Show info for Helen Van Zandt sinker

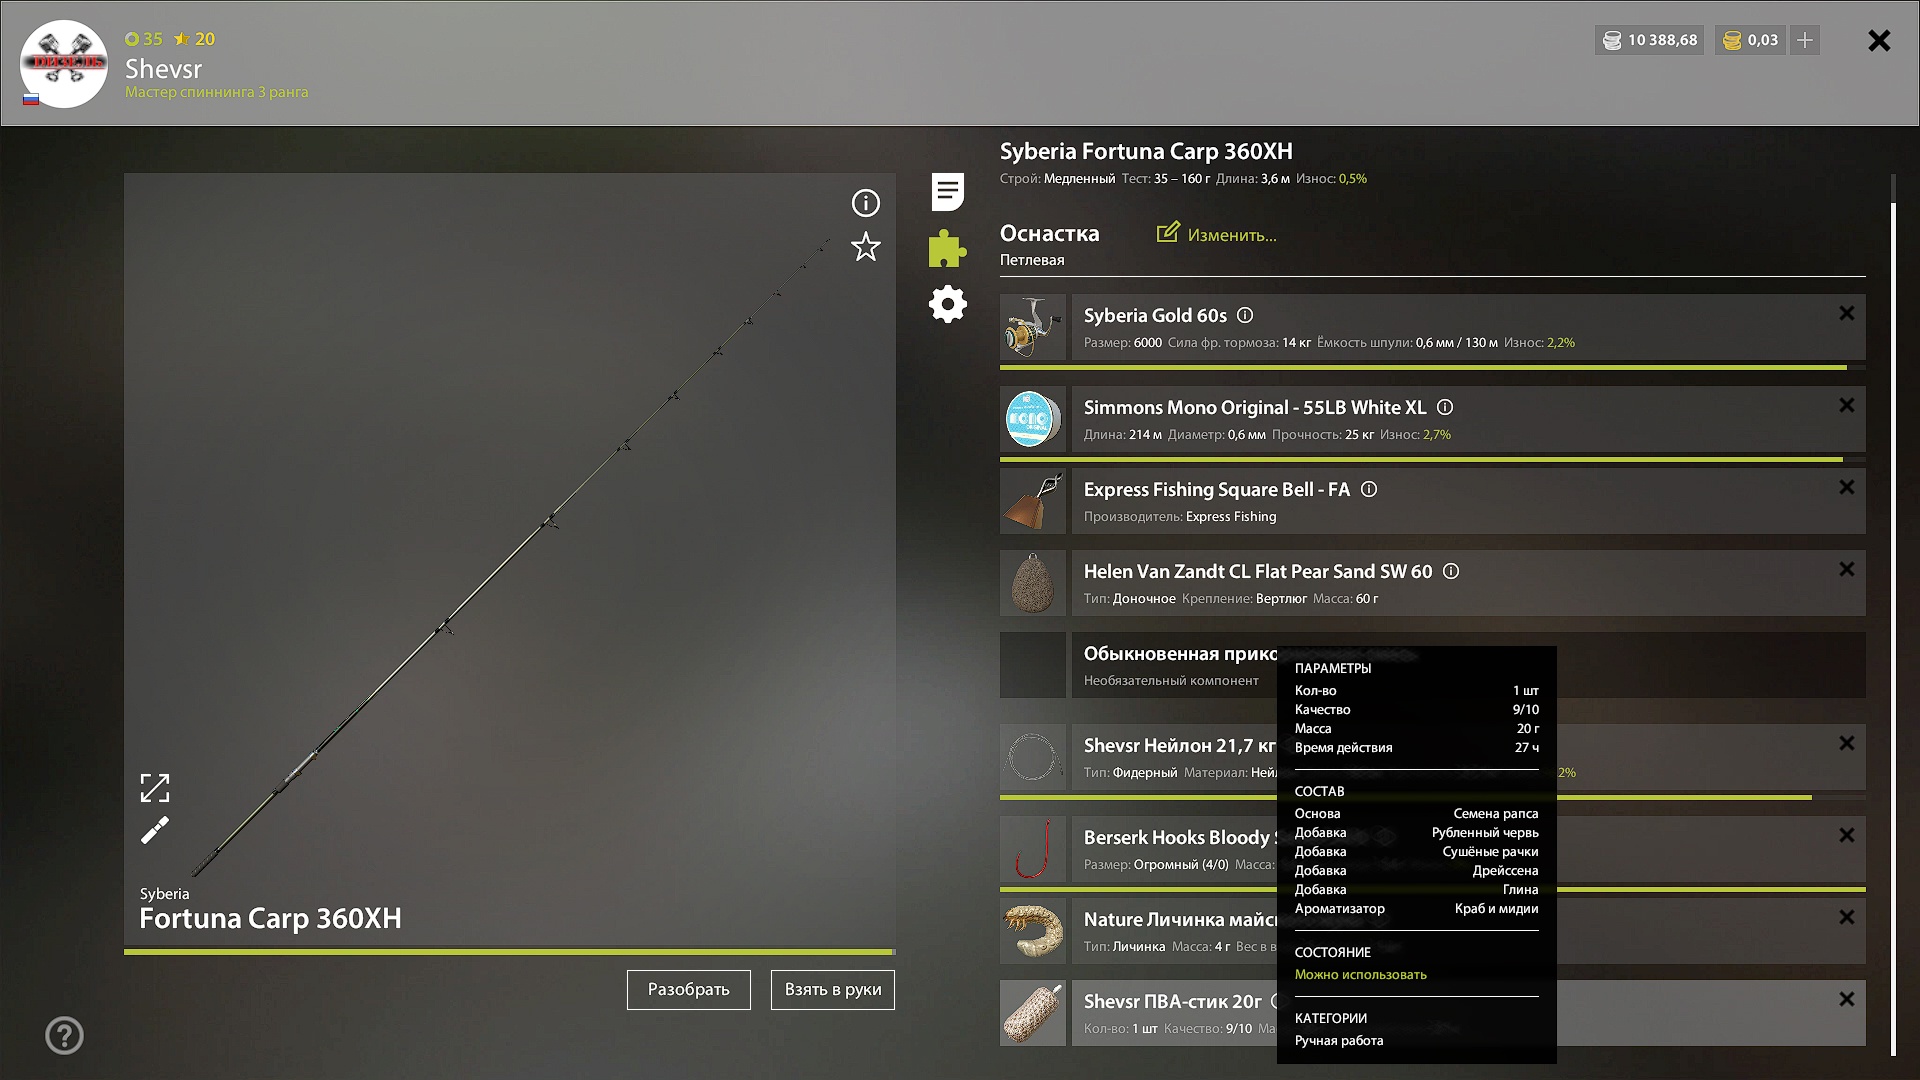pyautogui.click(x=1451, y=571)
